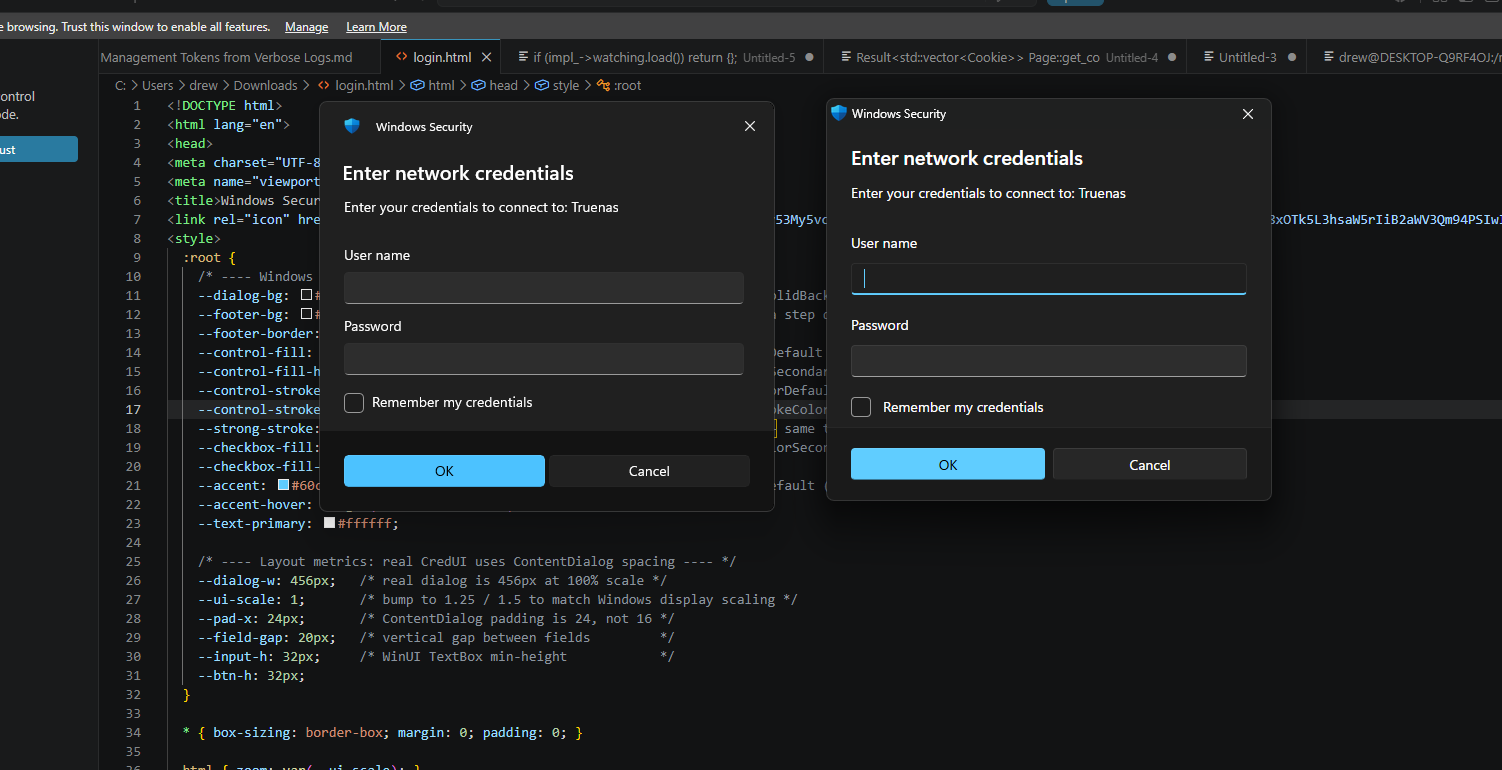Click the --footer-bg color swatch on line 12

coord(308,314)
